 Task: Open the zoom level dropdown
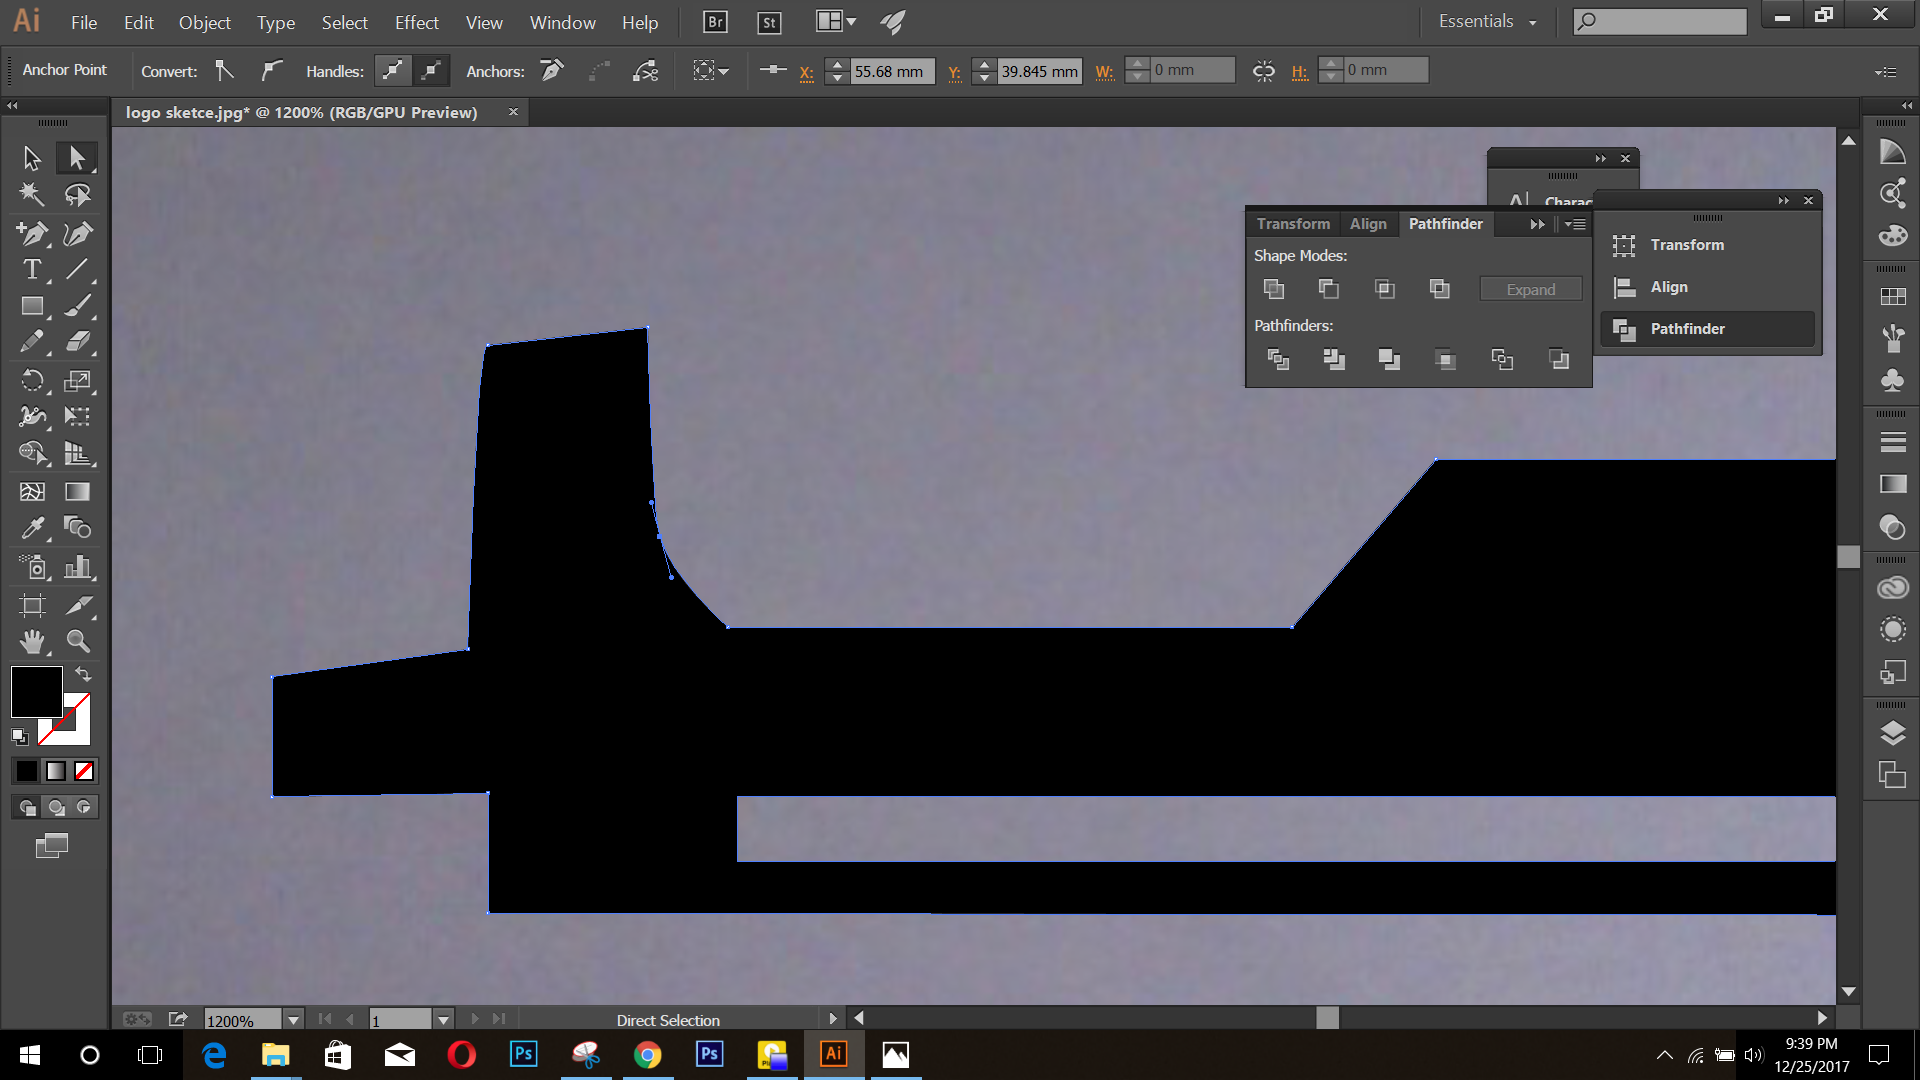[x=293, y=1020]
